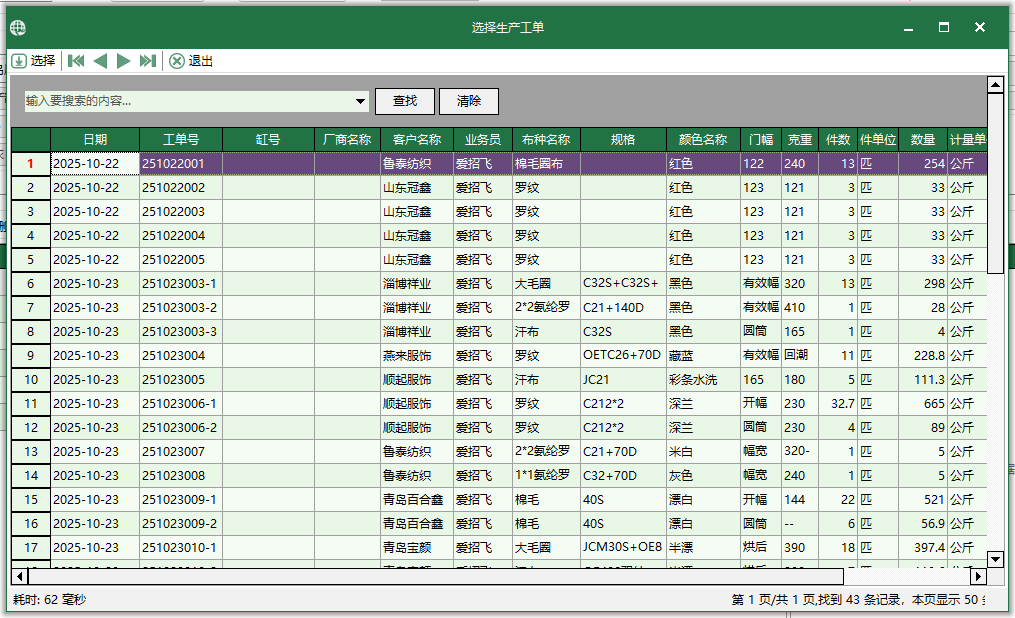Click the 清除 clear button
Screen dimensions: 1015x618
pyautogui.click(x=468, y=101)
